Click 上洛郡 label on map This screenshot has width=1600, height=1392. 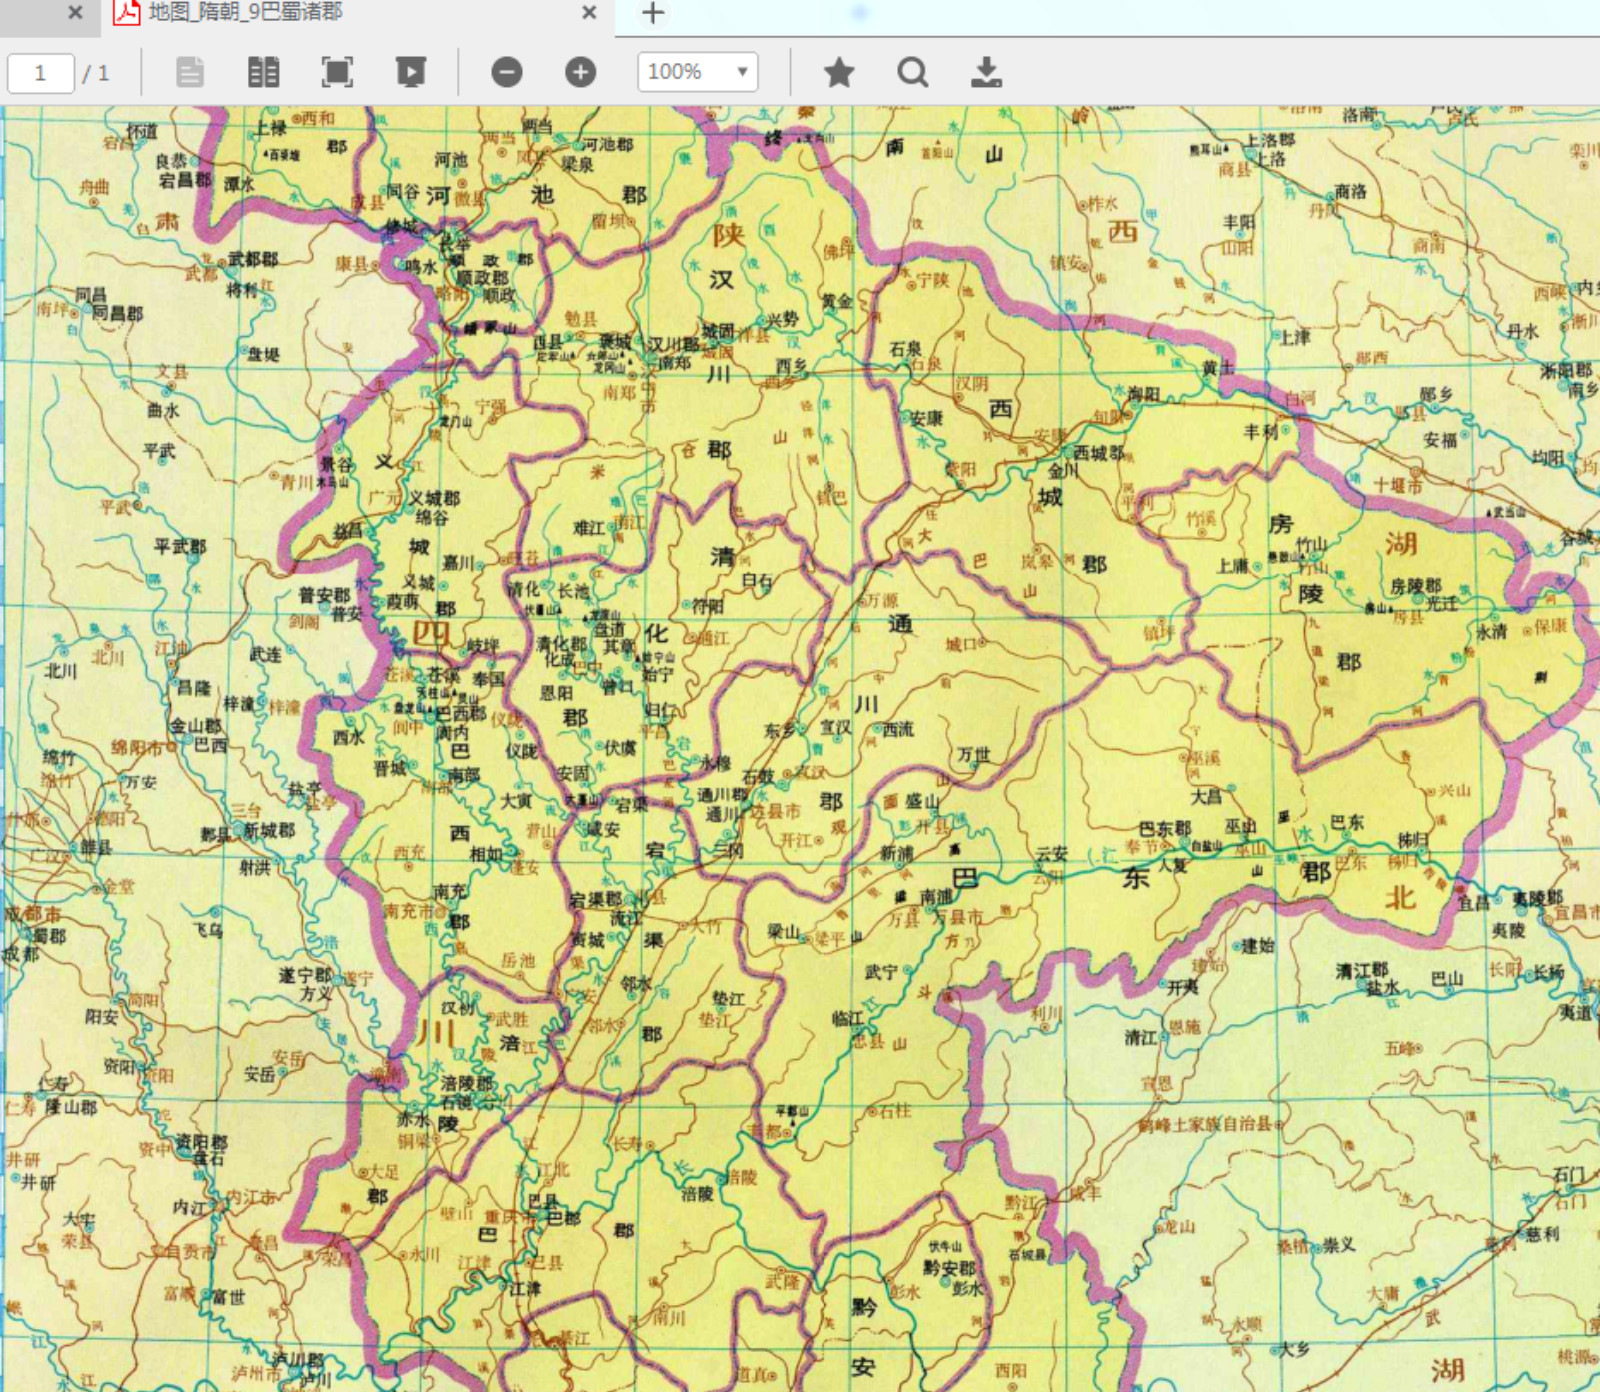[x=1269, y=140]
